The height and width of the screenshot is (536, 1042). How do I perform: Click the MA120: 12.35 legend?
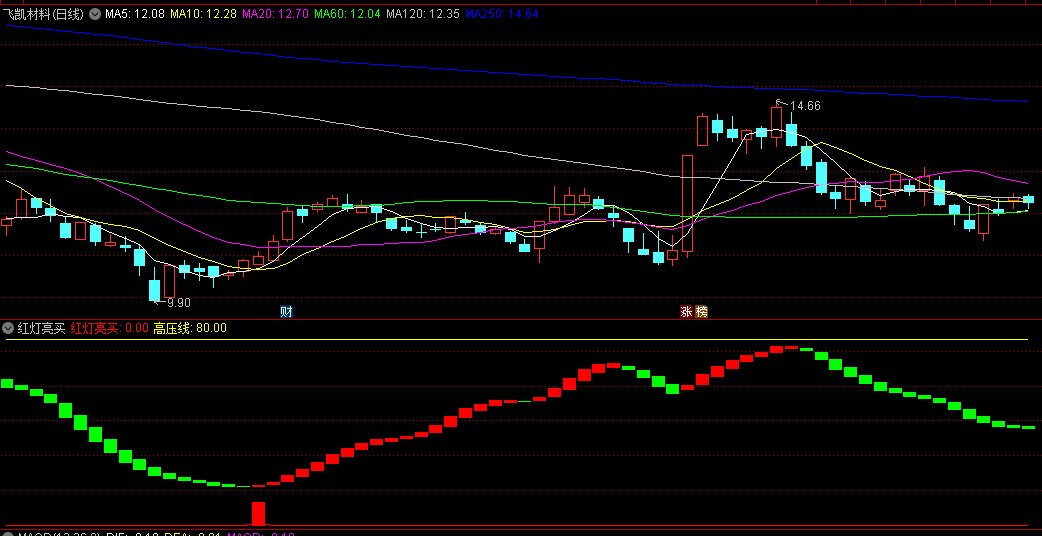click(x=423, y=13)
